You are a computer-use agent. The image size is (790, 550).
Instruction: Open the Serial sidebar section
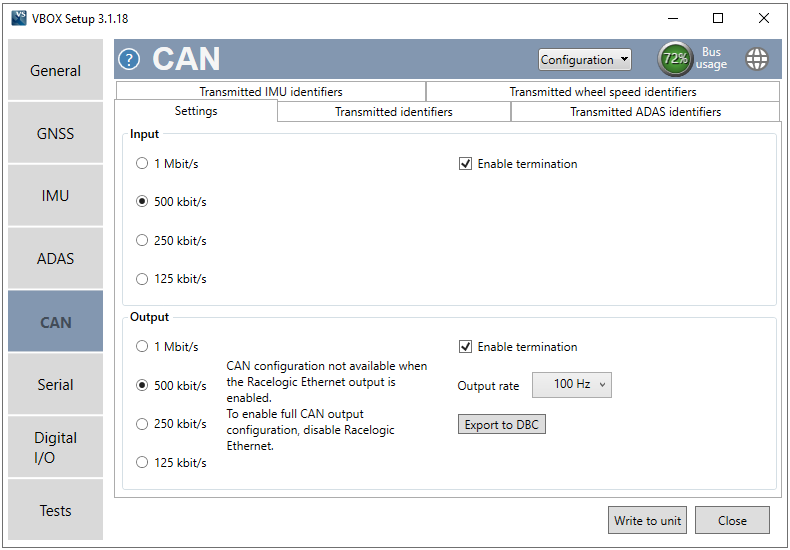click(x=55, y=384)
